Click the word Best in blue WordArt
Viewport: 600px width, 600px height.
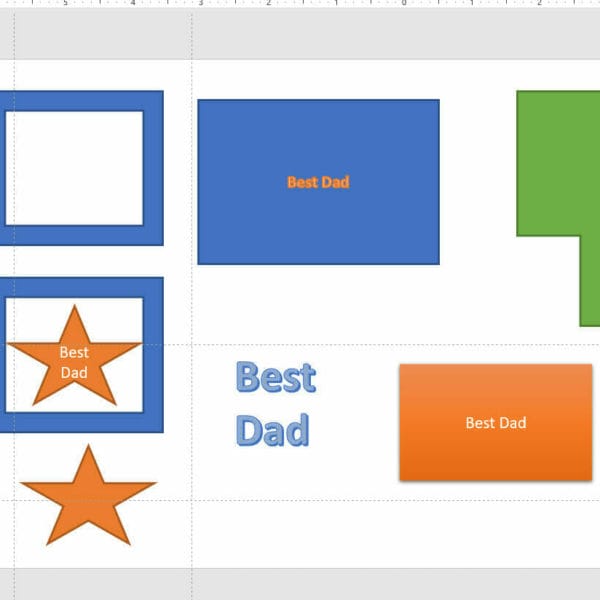(275, 378)
